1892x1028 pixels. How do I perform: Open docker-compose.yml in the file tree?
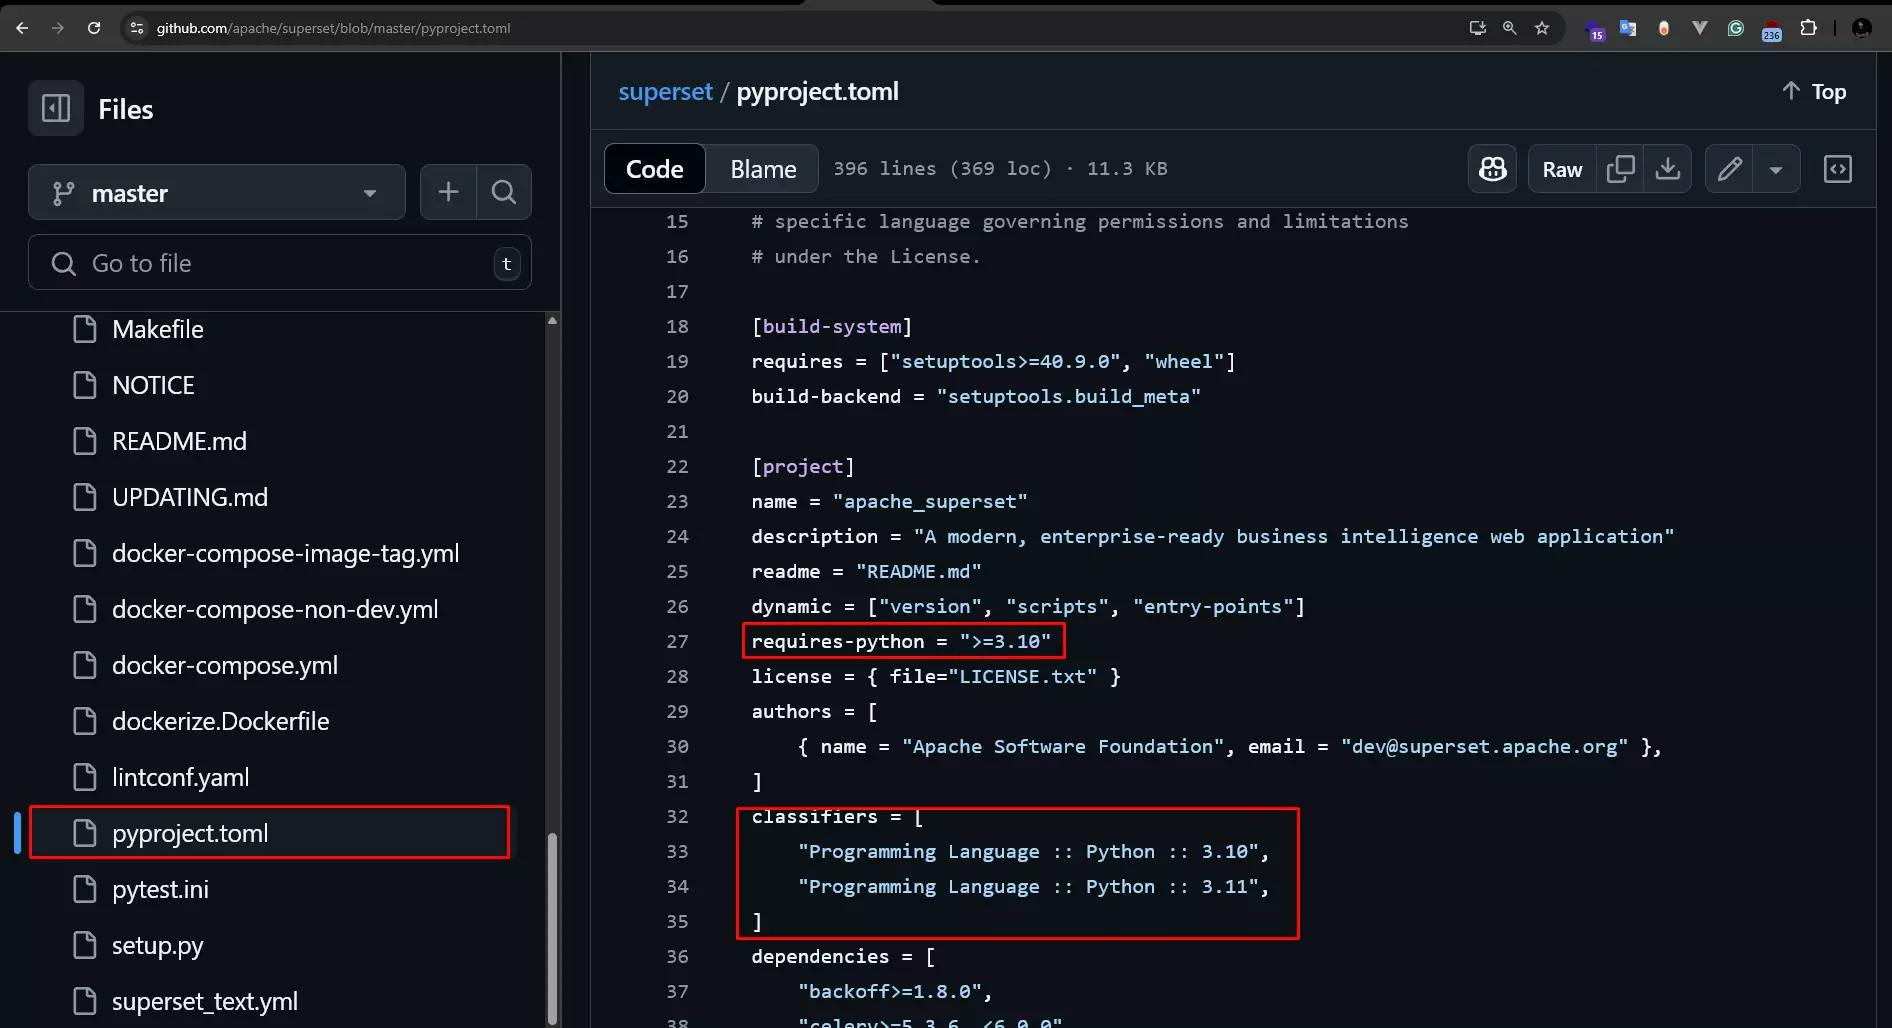(x=225, y=665)
